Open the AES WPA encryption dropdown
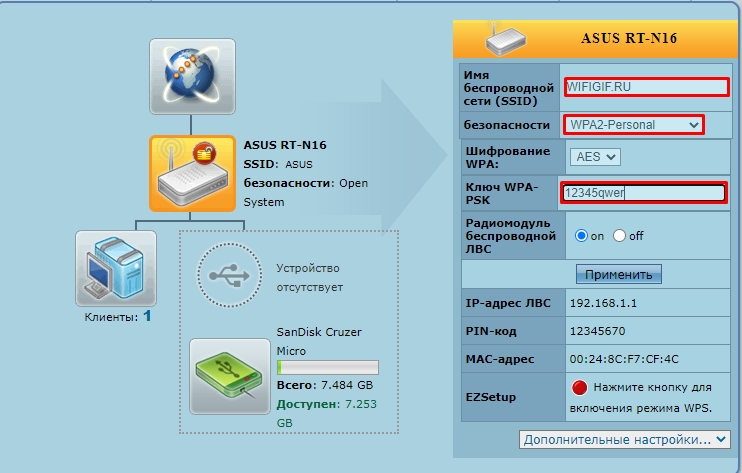742x473 pixels. click(x=595, y=157)
